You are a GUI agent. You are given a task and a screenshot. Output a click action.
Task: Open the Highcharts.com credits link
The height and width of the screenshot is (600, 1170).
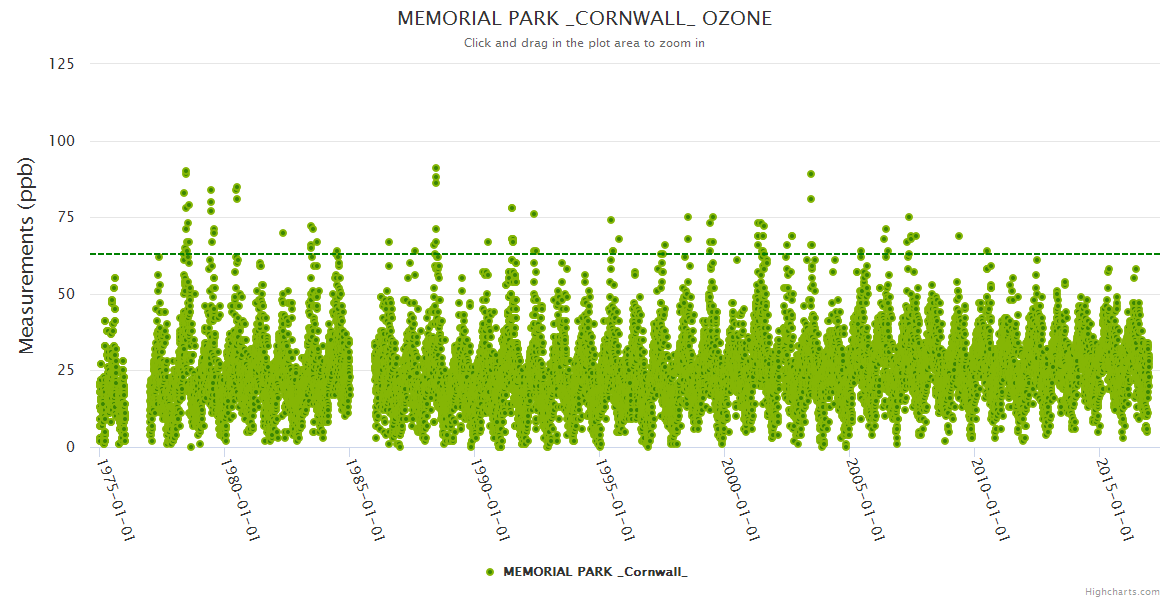coord(1124,591)
